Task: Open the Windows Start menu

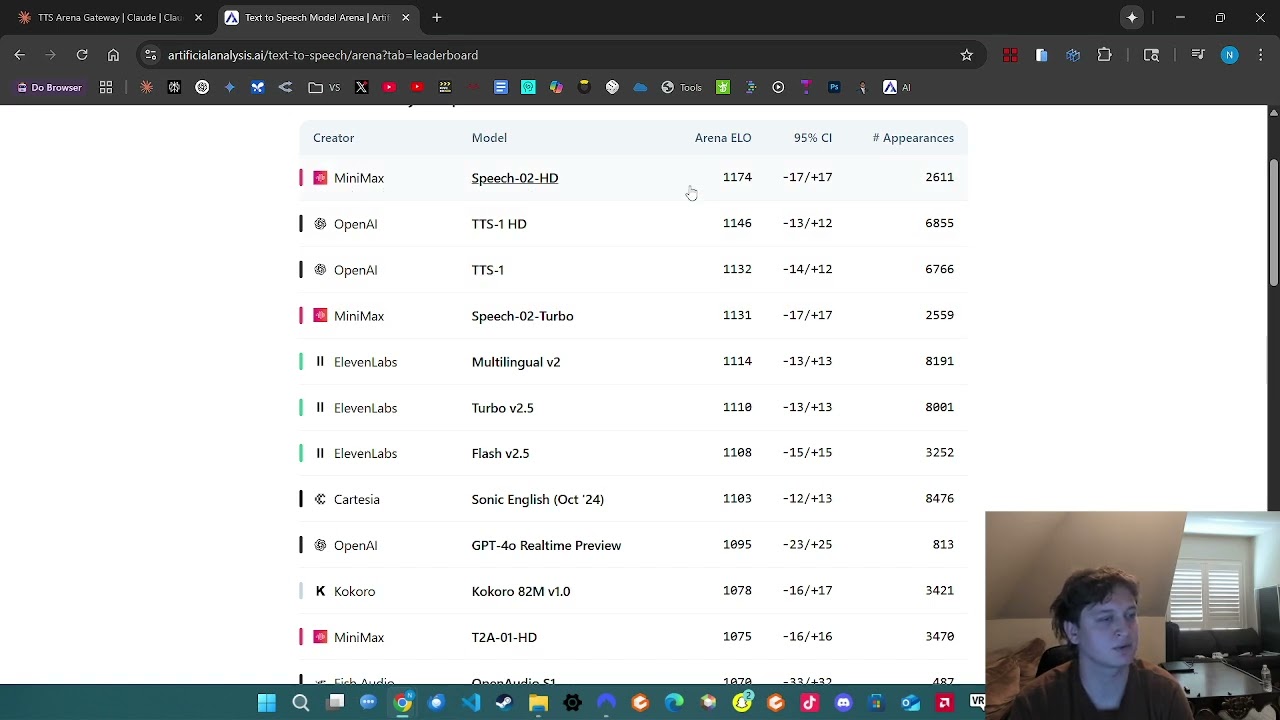Action: [267, 703]
